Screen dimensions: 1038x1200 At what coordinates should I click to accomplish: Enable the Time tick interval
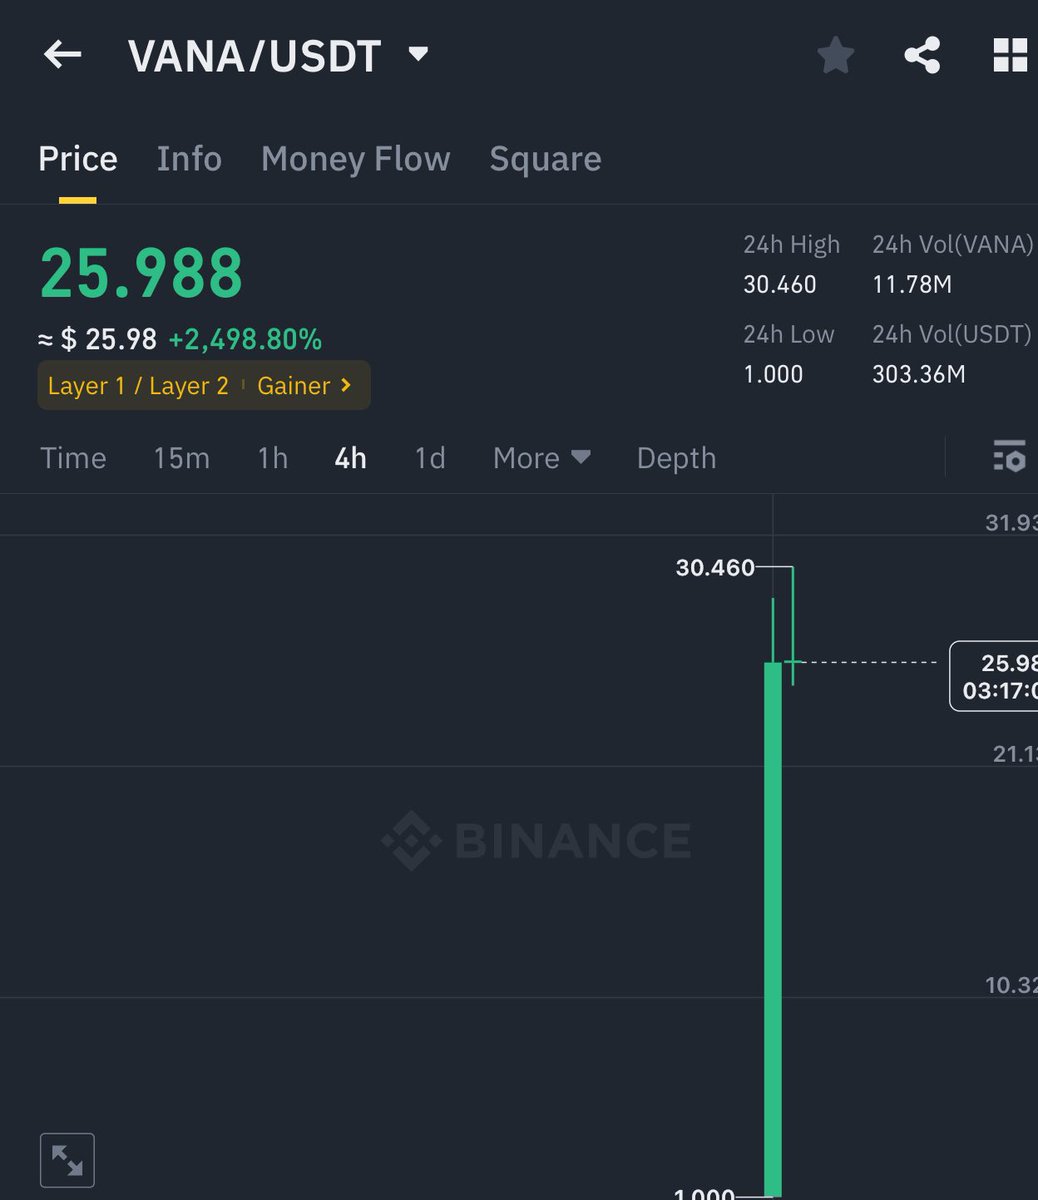[73, 458]
